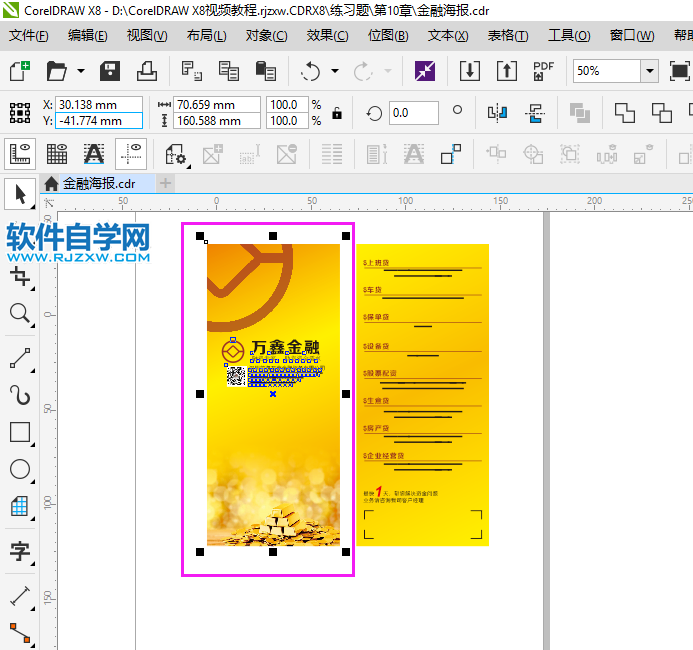Click the Print icon
The height and width of the screenshot is (650, 693).
(x=147, y=72)
